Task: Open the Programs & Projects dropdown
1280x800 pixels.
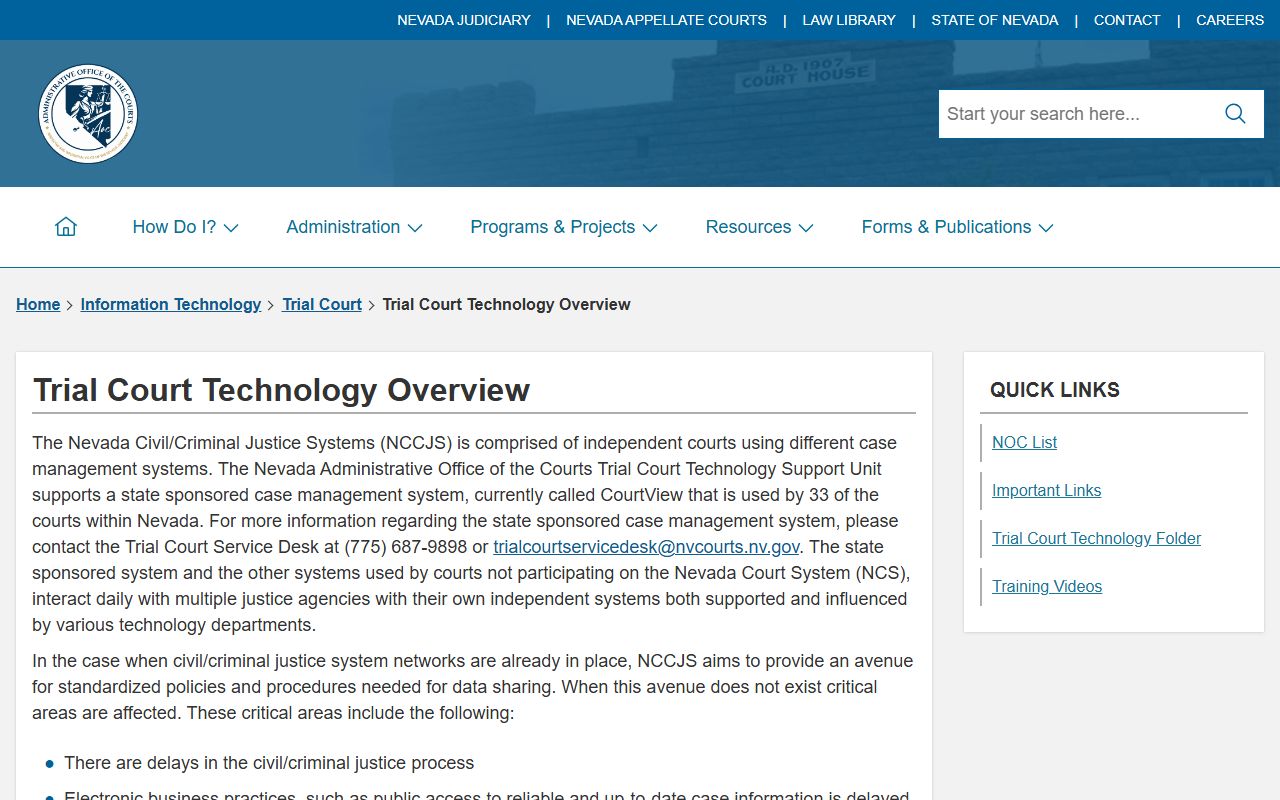Action: (x=563, y=227)
